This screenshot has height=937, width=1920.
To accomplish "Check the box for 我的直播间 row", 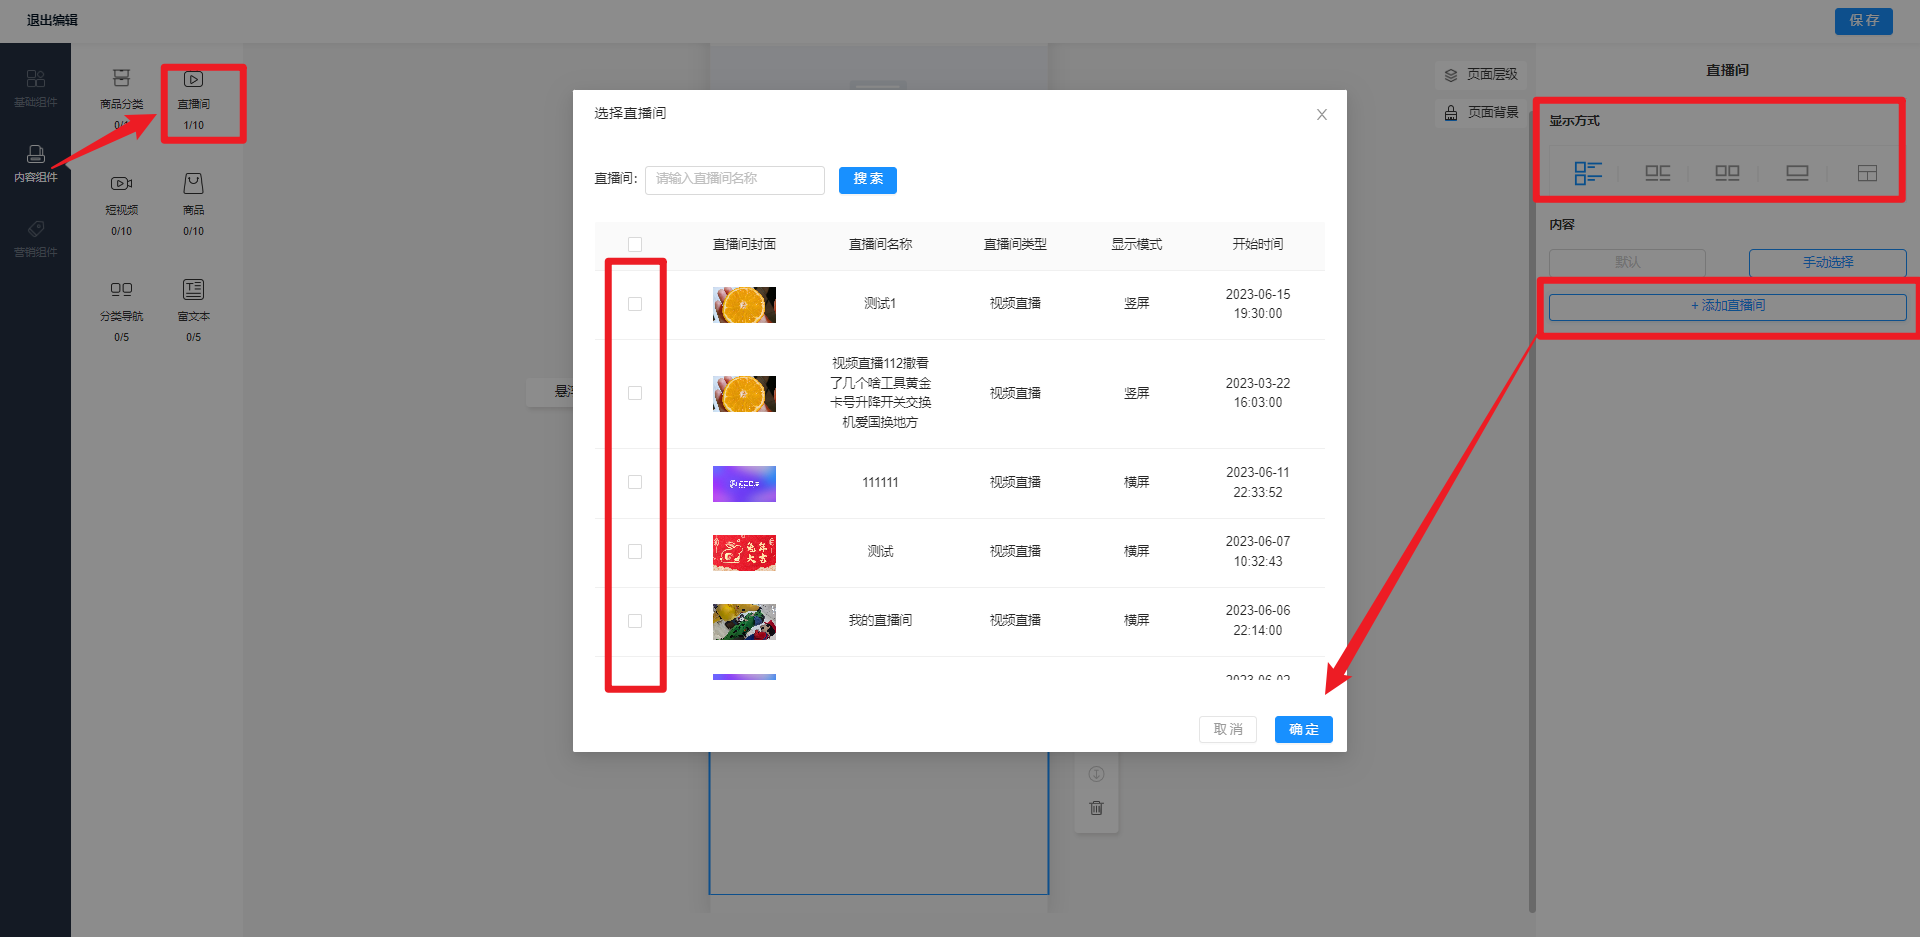I will (635, 621).
